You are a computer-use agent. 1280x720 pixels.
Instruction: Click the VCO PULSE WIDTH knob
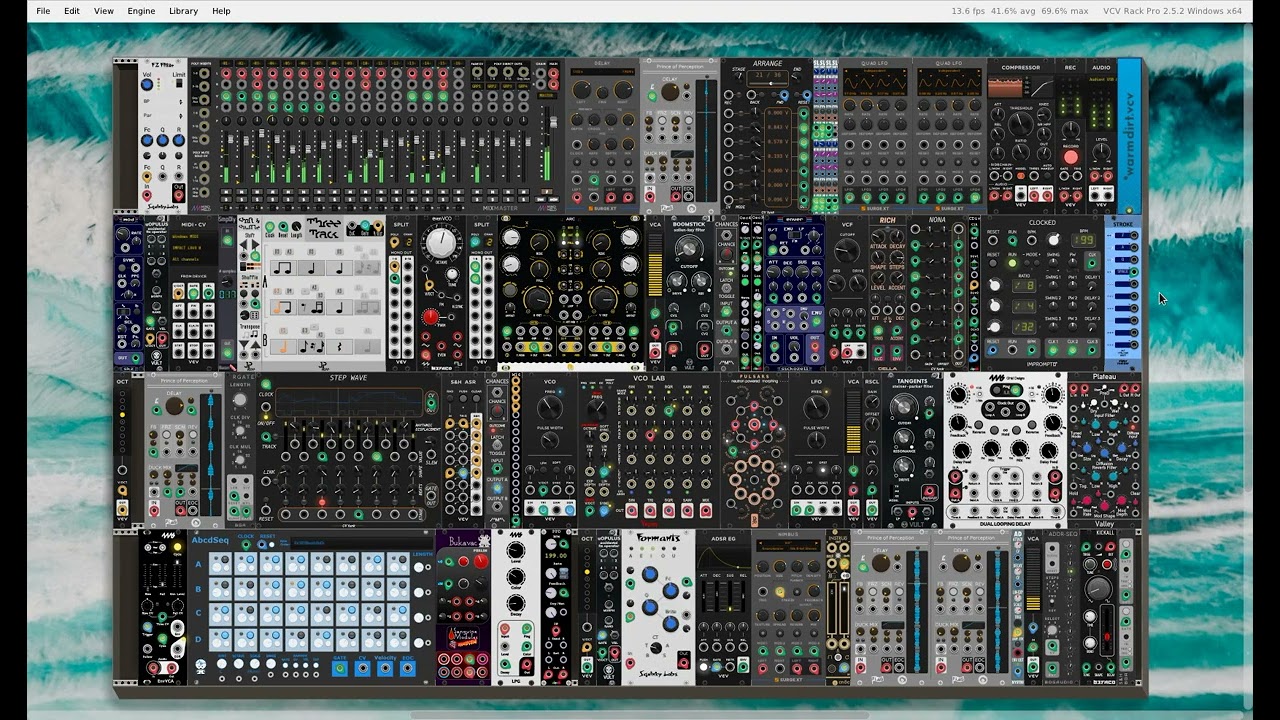(x=550, y=440)
